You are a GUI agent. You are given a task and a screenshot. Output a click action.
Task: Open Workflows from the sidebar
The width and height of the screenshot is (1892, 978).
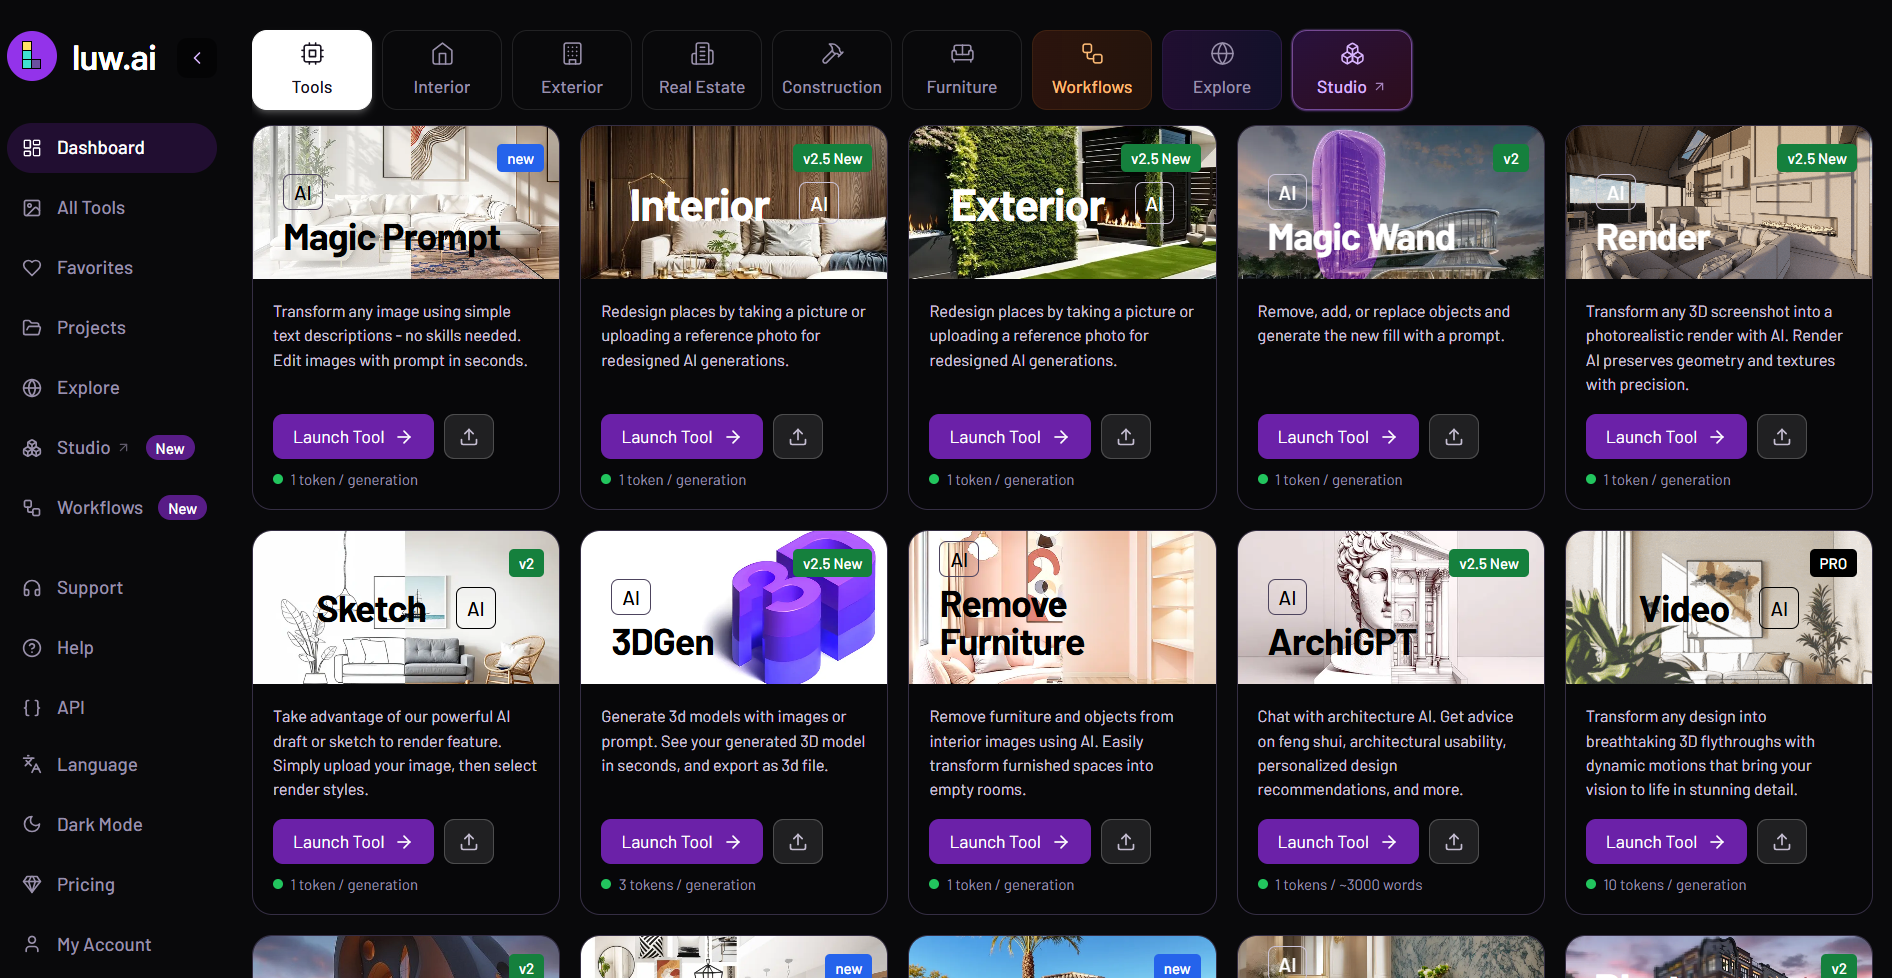coord(112,508)
